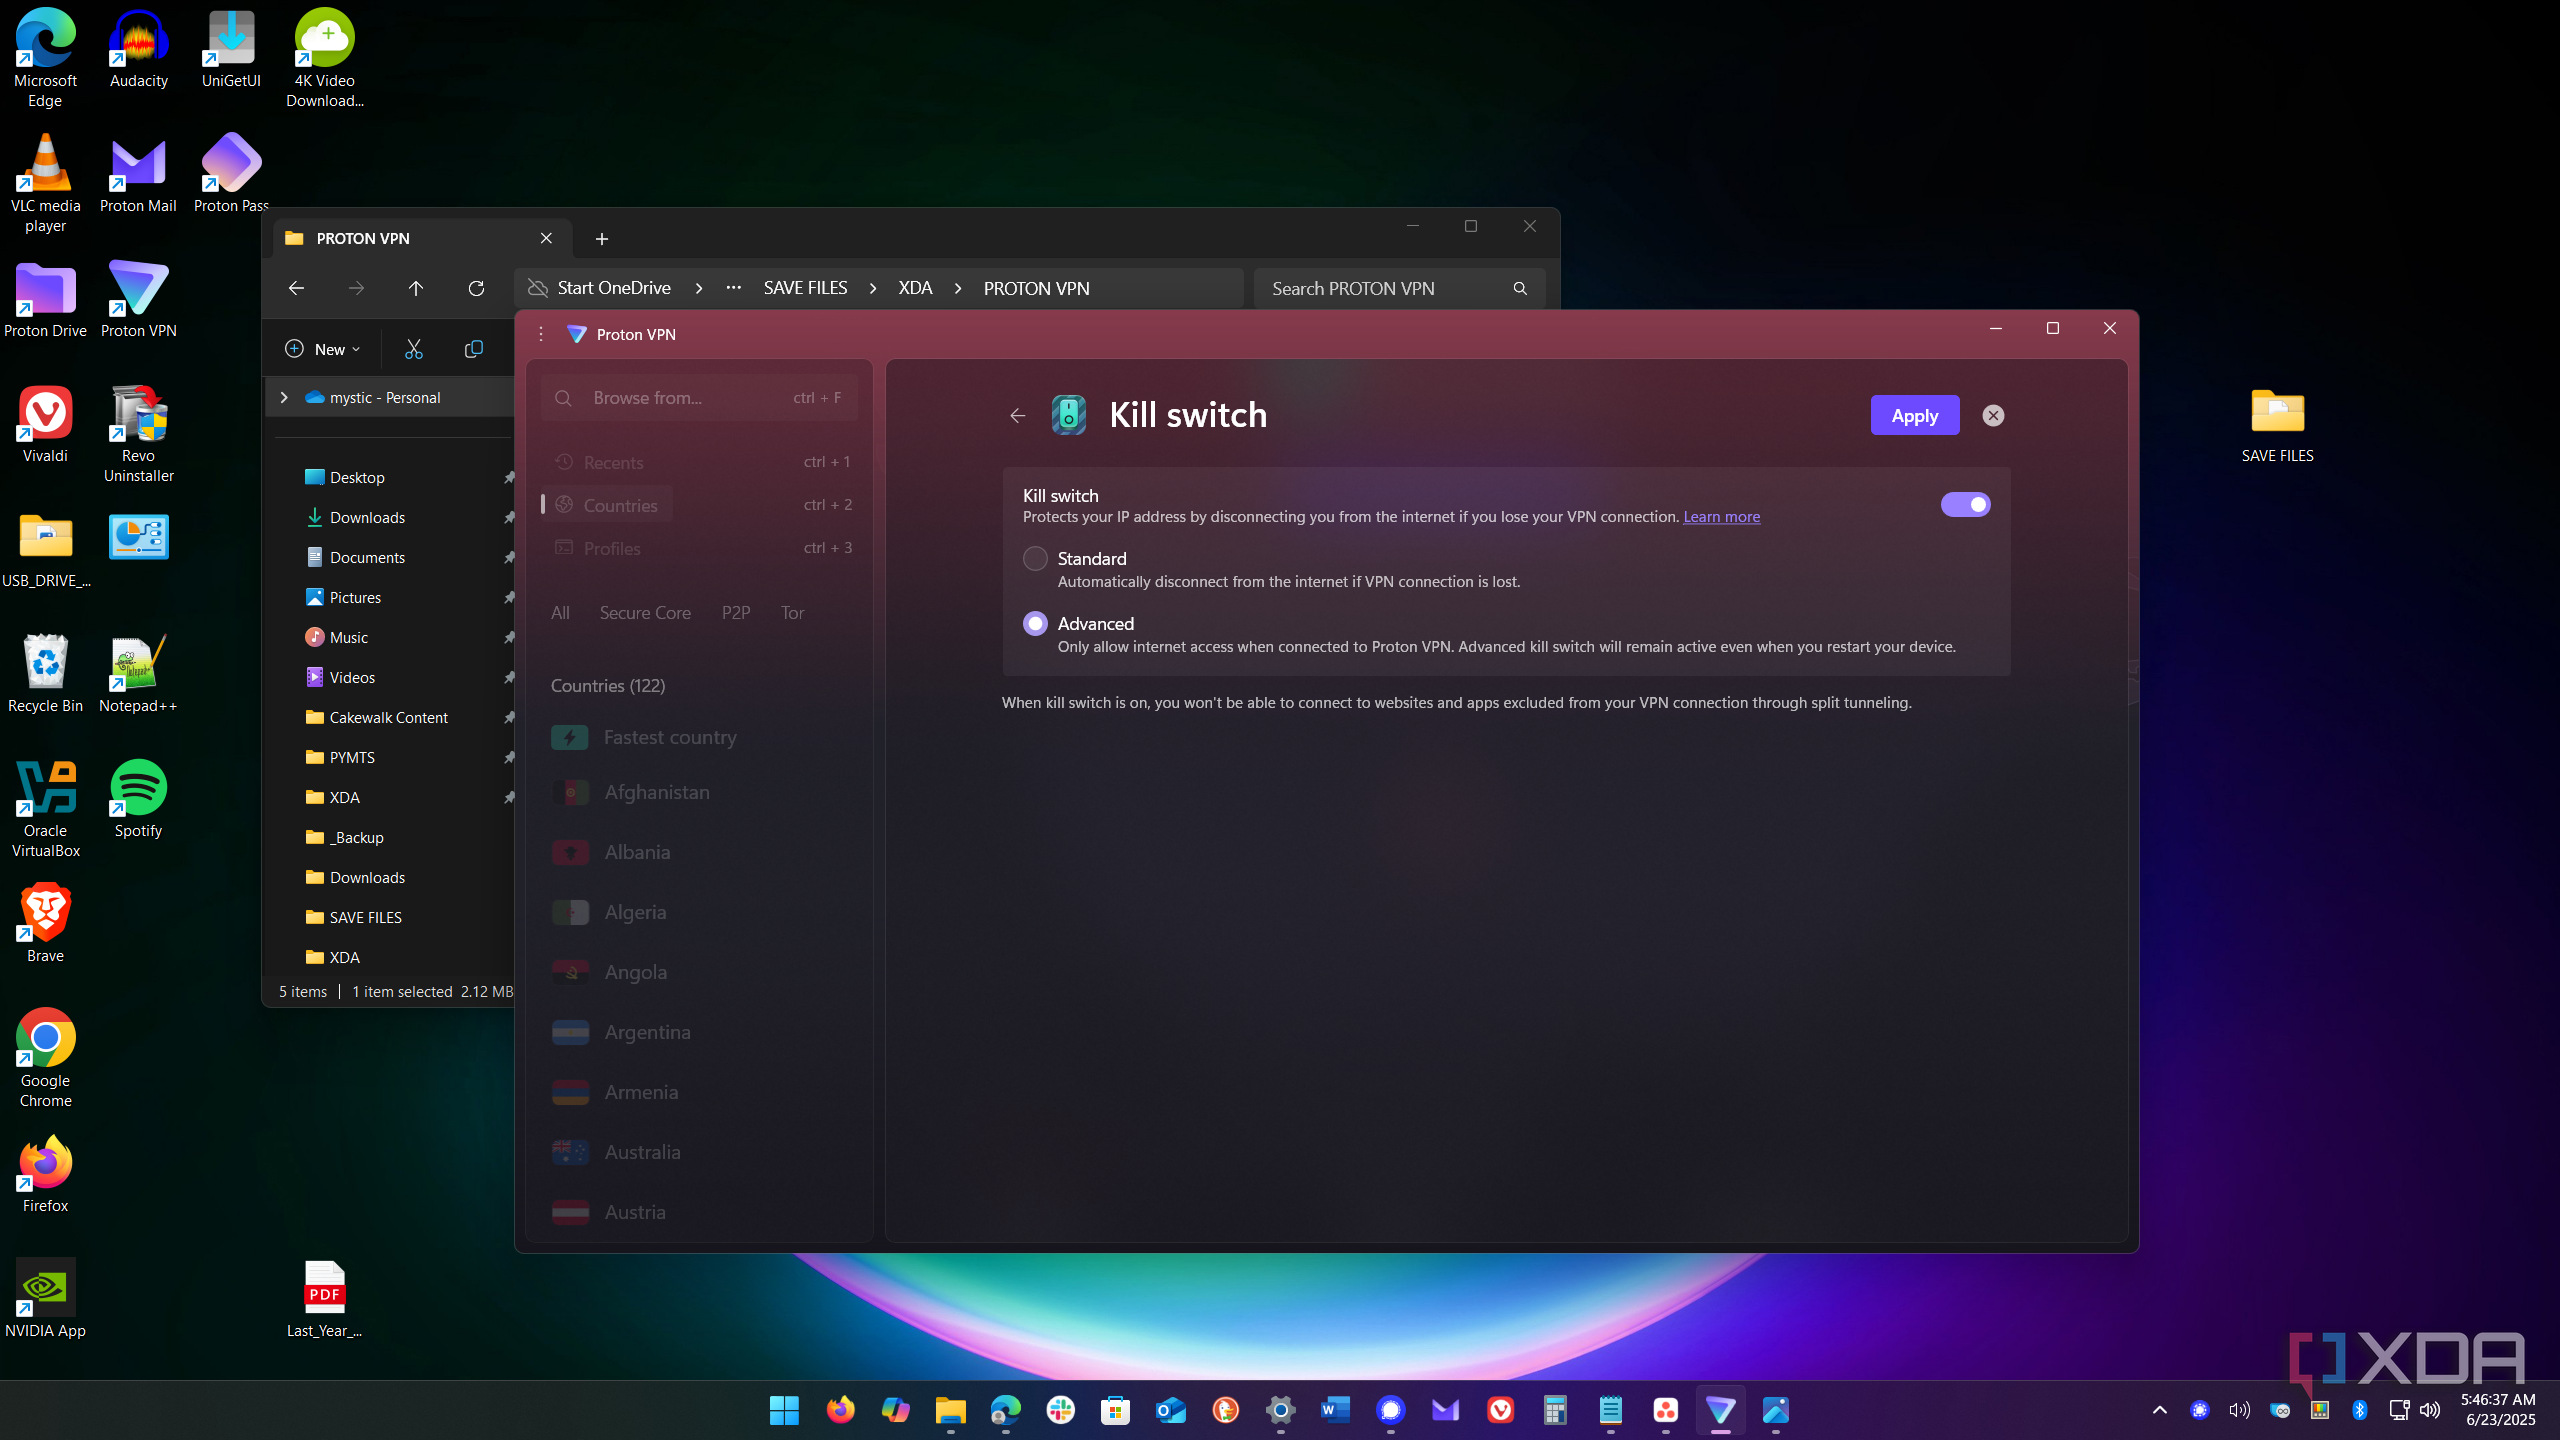The width and height of the screenshot is (2560, 1440).
Task: Click the Copy icon in File Explorer
Action: tap(473, 349)
